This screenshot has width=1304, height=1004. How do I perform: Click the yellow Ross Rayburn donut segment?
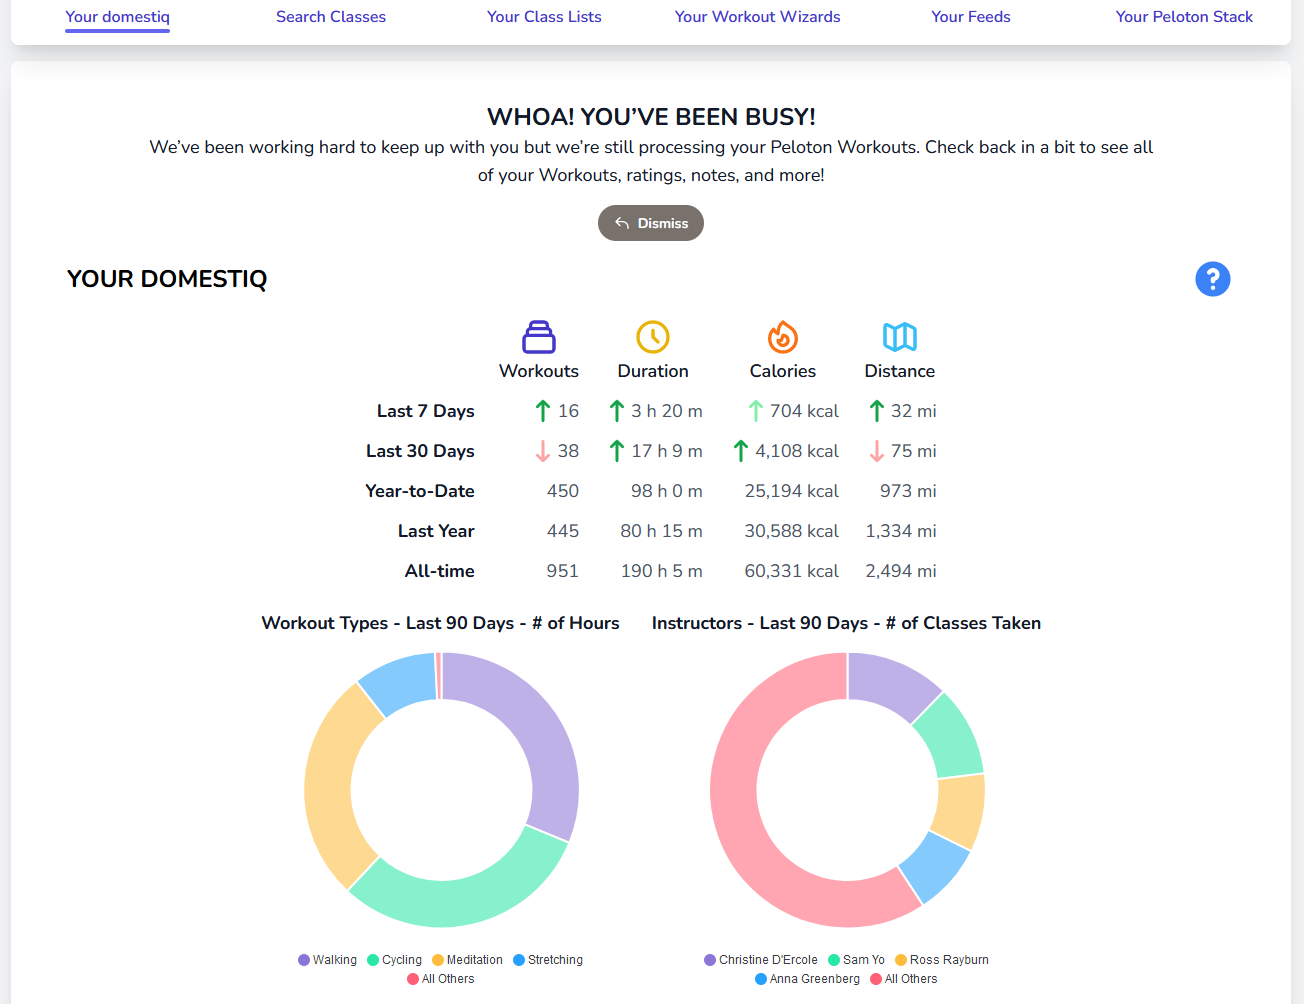(x=960, y=810)
